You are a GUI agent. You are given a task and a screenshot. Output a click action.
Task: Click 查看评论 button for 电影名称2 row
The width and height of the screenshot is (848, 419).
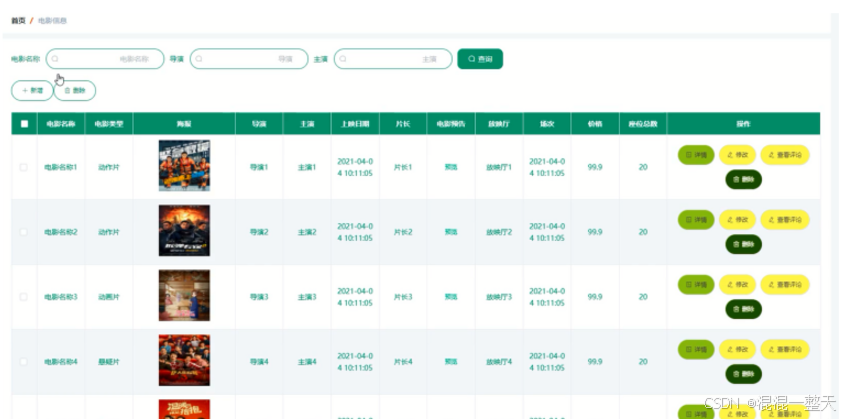tap(785, 220)
